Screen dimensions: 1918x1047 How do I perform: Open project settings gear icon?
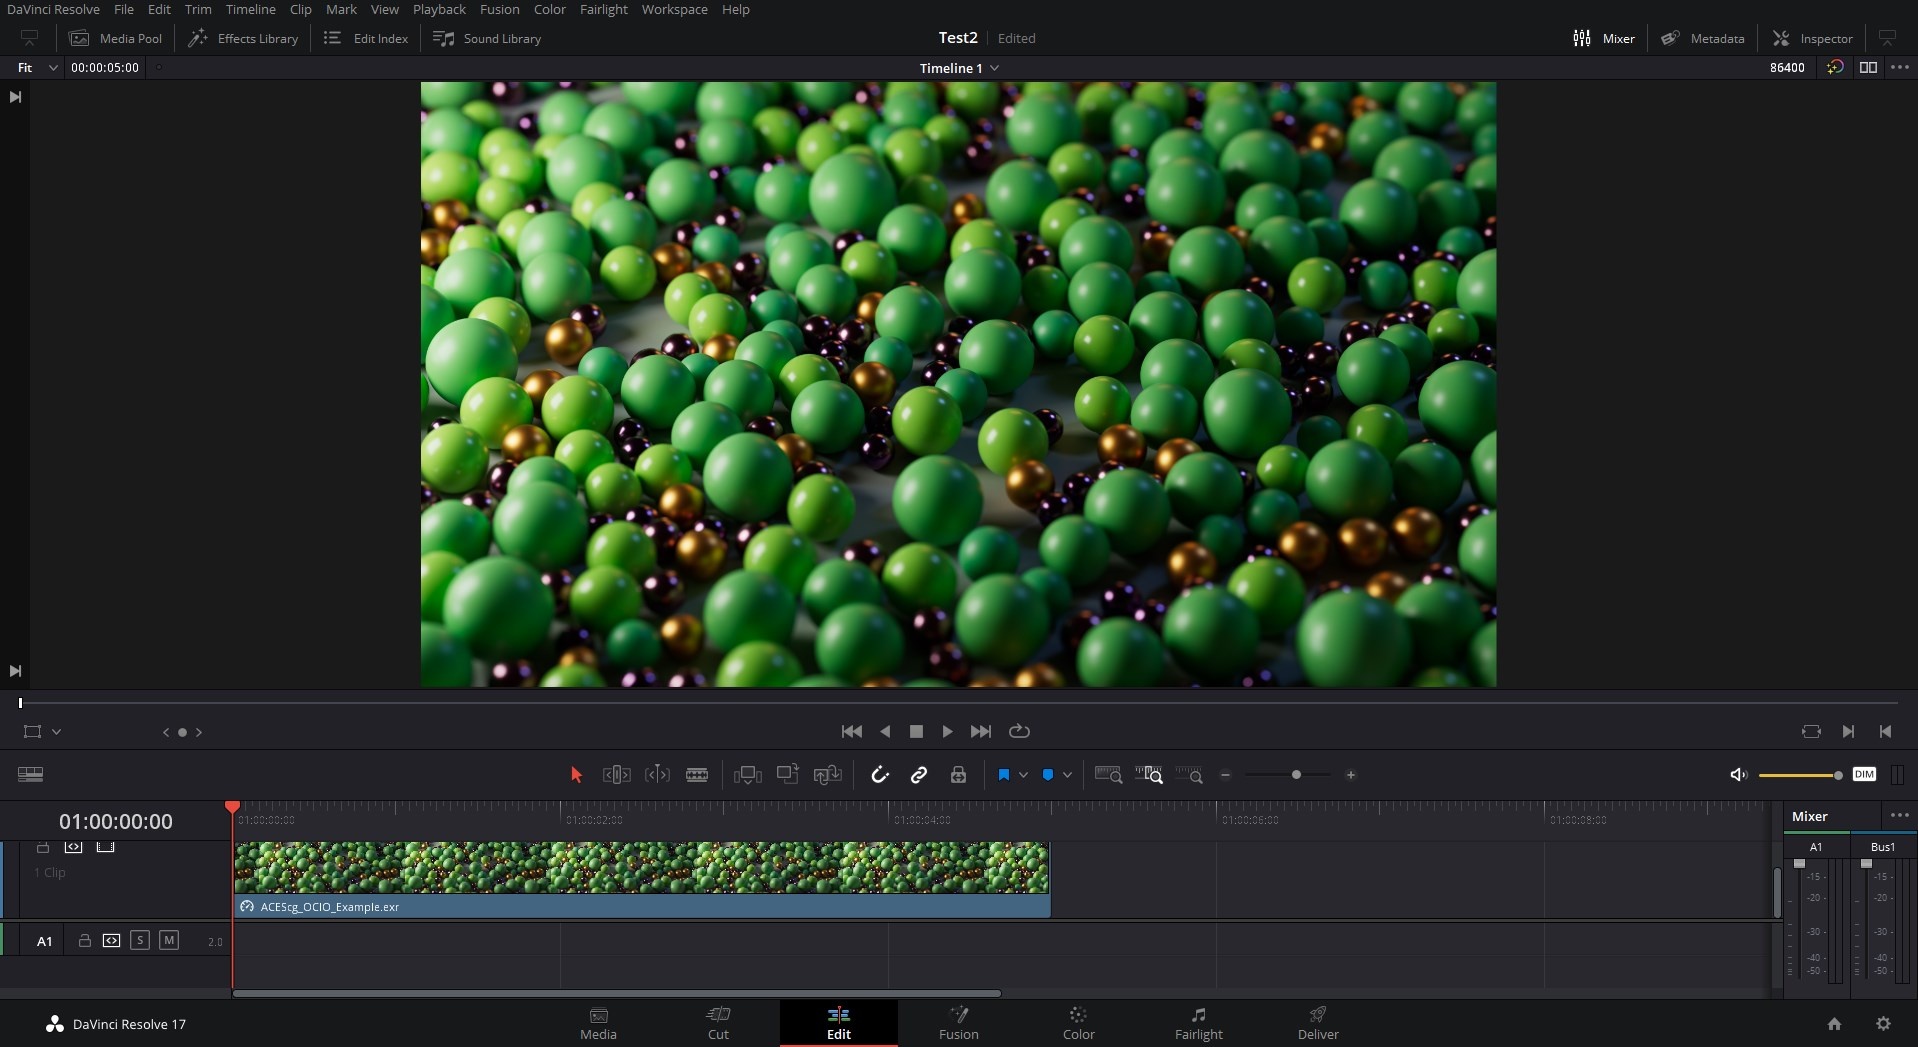coord(1883,1023)
